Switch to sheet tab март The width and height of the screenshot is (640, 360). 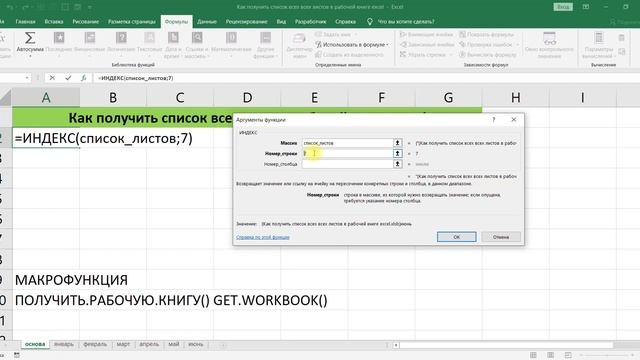[x=123, y=344]
